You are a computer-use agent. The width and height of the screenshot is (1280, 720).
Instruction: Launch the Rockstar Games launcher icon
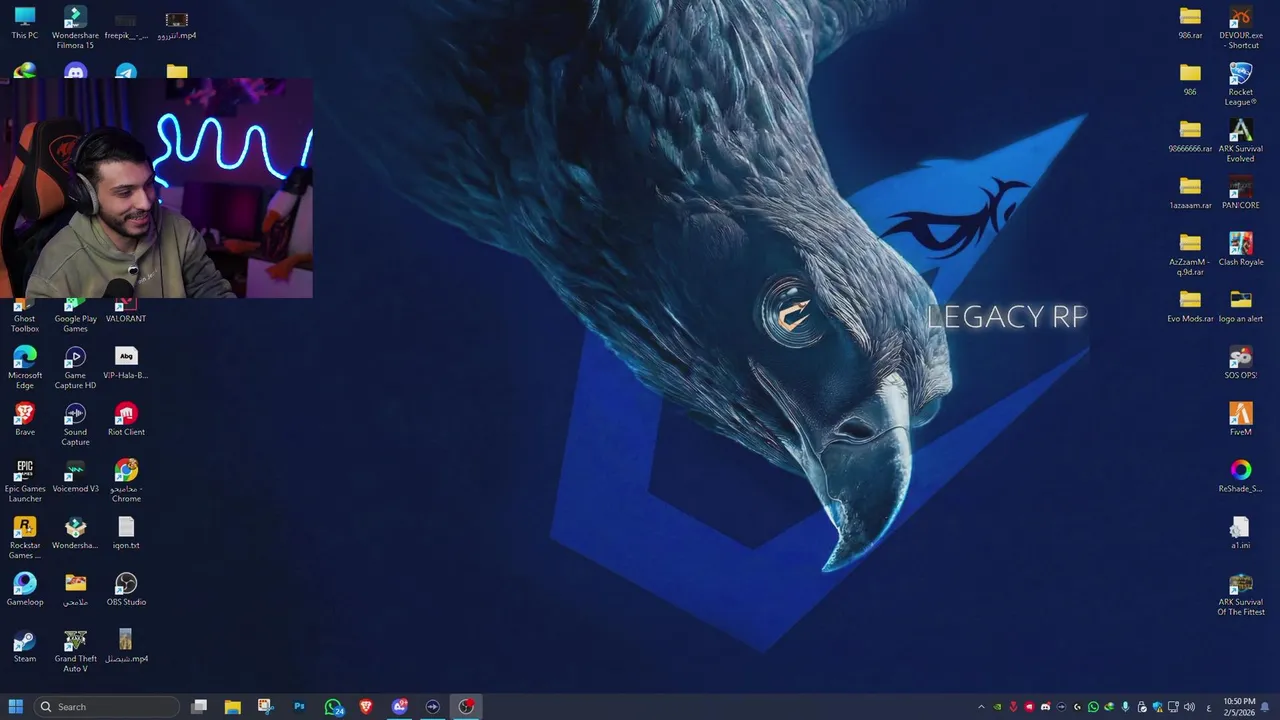point(25,538)
